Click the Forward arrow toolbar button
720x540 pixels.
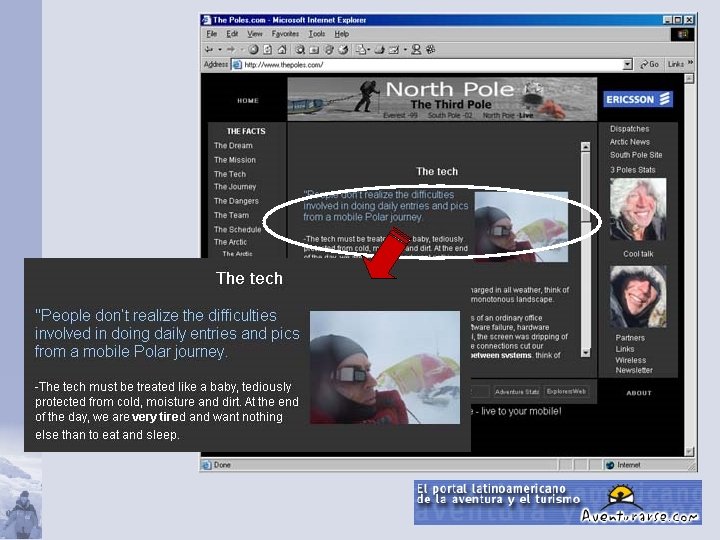(231, 50)
